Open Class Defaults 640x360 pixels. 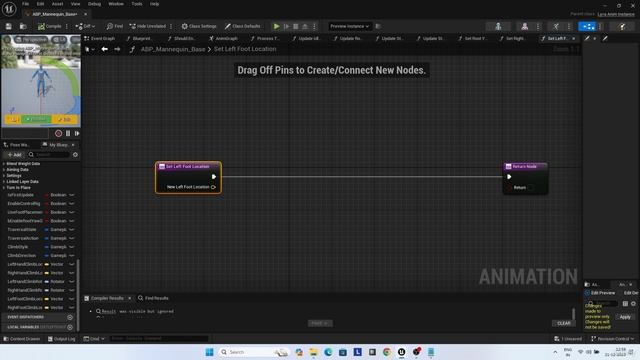[x=242, y=27]
